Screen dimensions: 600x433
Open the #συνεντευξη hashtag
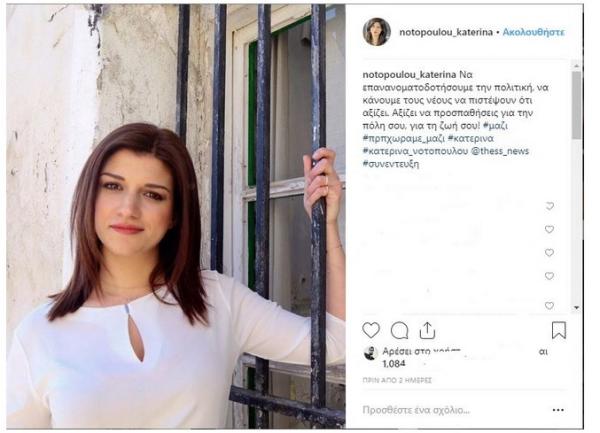tap(391, 164)
